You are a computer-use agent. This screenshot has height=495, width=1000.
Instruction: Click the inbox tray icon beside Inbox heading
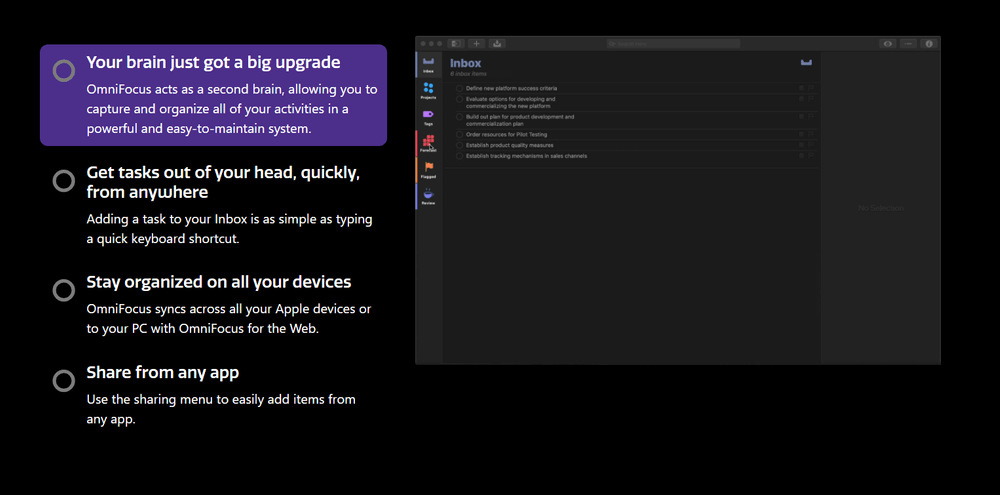click(x=806, y=62)
